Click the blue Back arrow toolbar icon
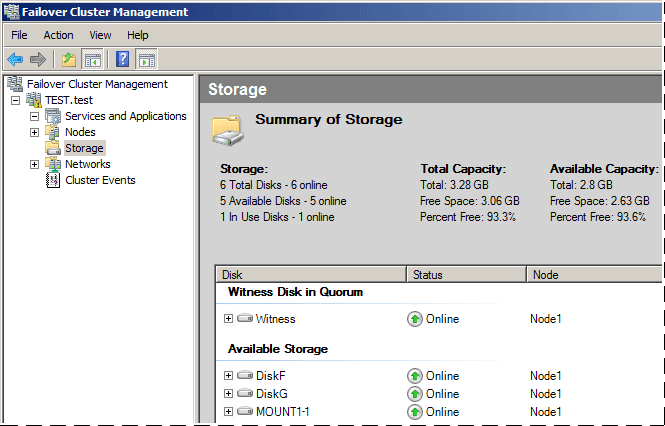Screen dimensions: 665x426 [15, 59]
